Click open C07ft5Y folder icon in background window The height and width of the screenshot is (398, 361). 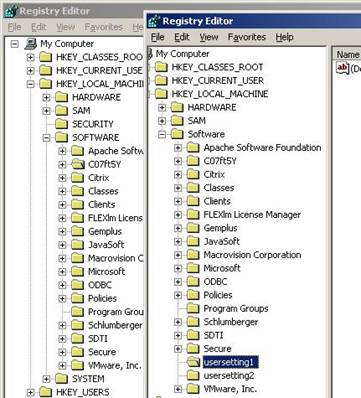pos(77,164)
